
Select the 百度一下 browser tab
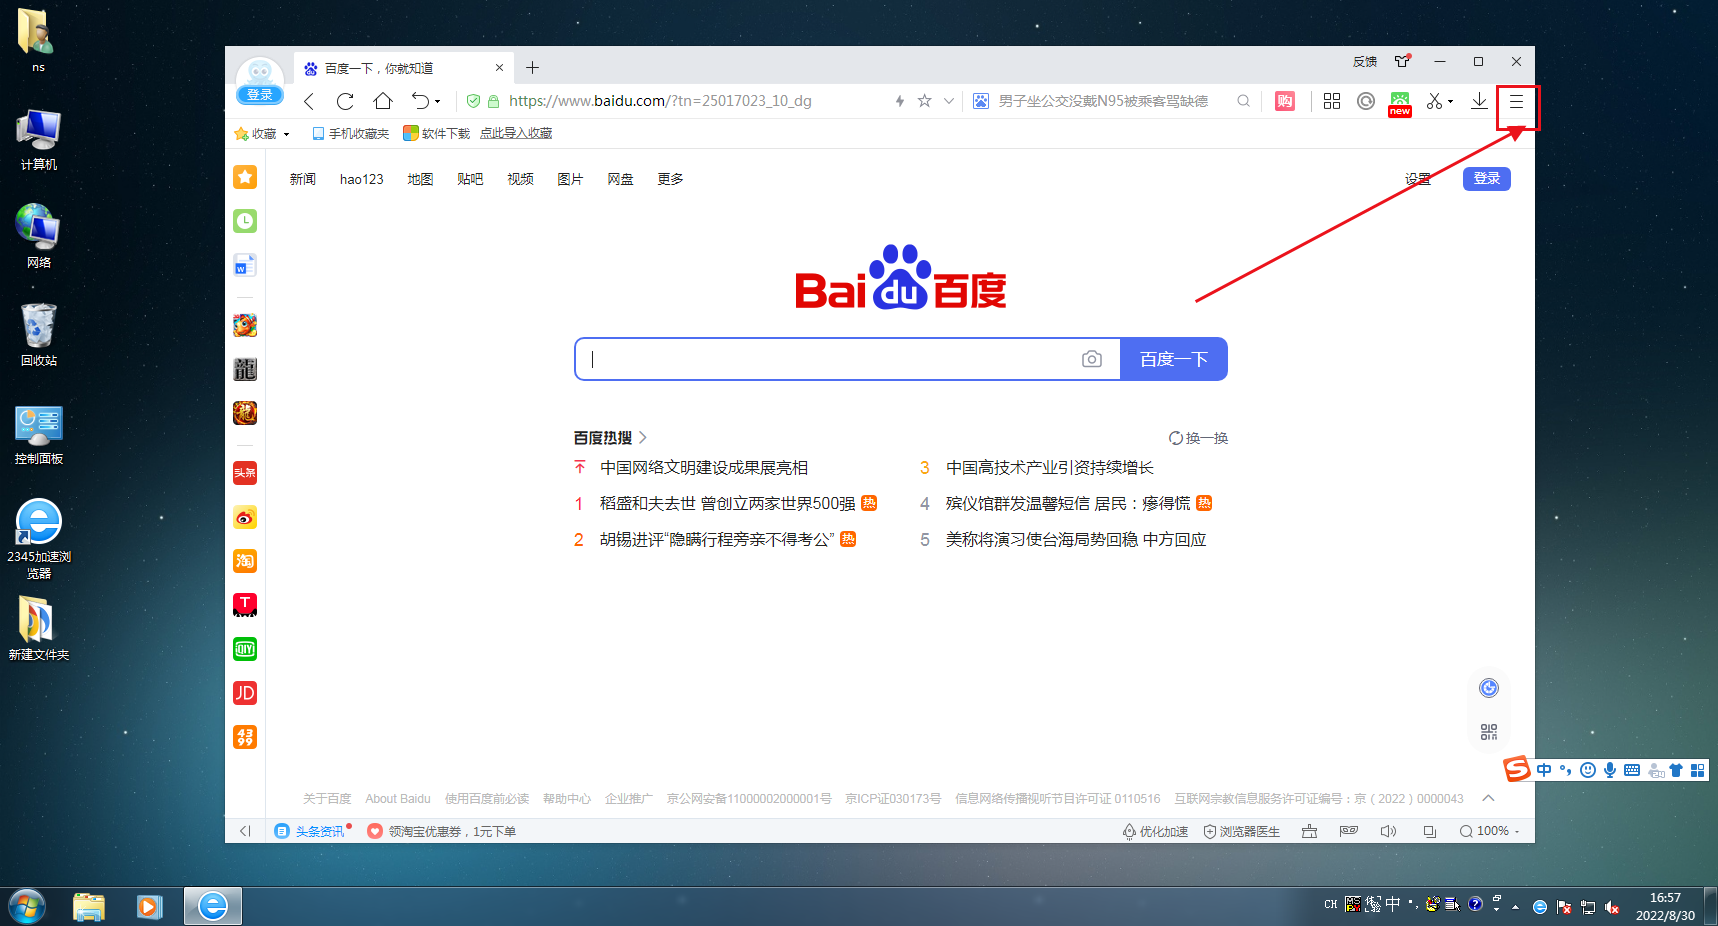[404, 68]
